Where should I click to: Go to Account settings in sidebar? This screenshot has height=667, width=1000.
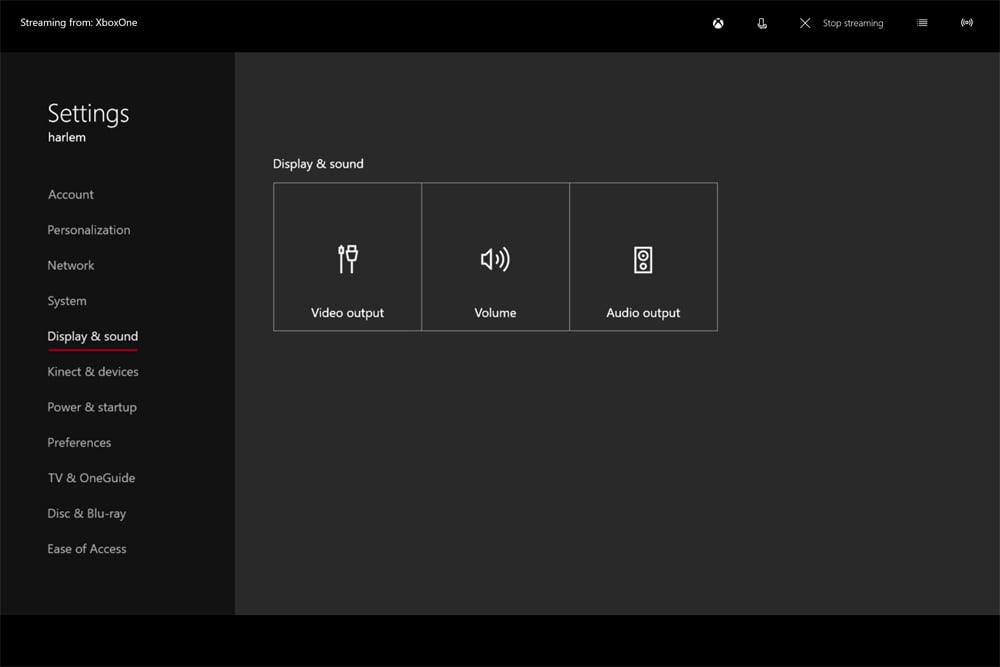(71, 195)
